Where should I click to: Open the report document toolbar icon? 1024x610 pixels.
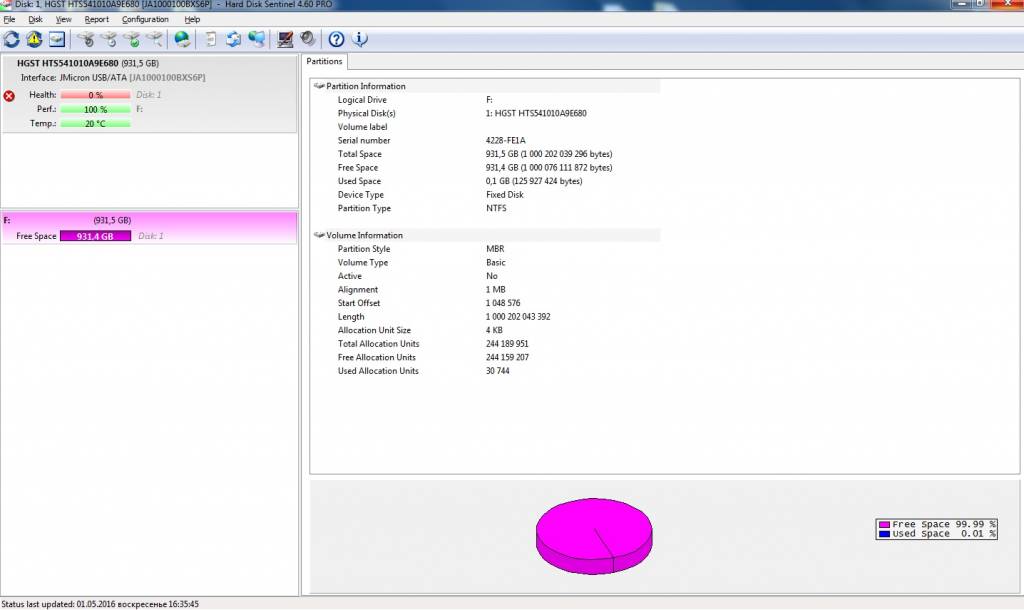point(210,39)
